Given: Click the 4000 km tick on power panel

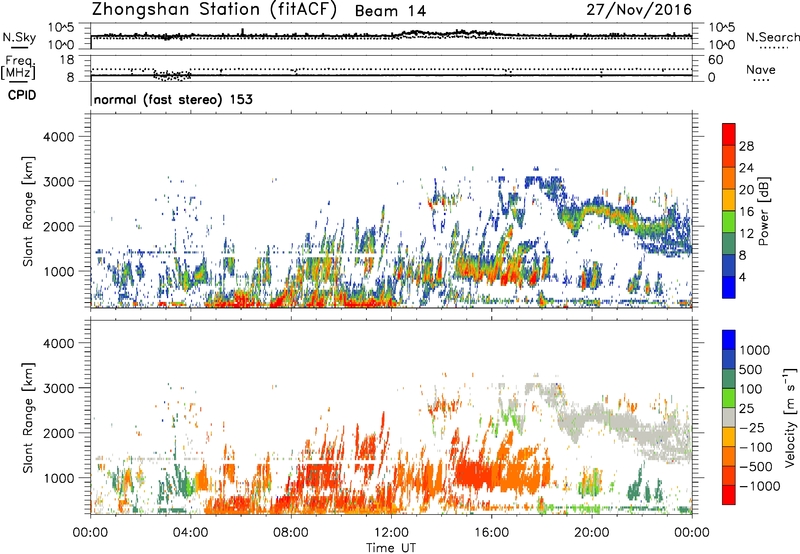Looking at the screenshot, I should pyautogui.click(x=58, y=137).
